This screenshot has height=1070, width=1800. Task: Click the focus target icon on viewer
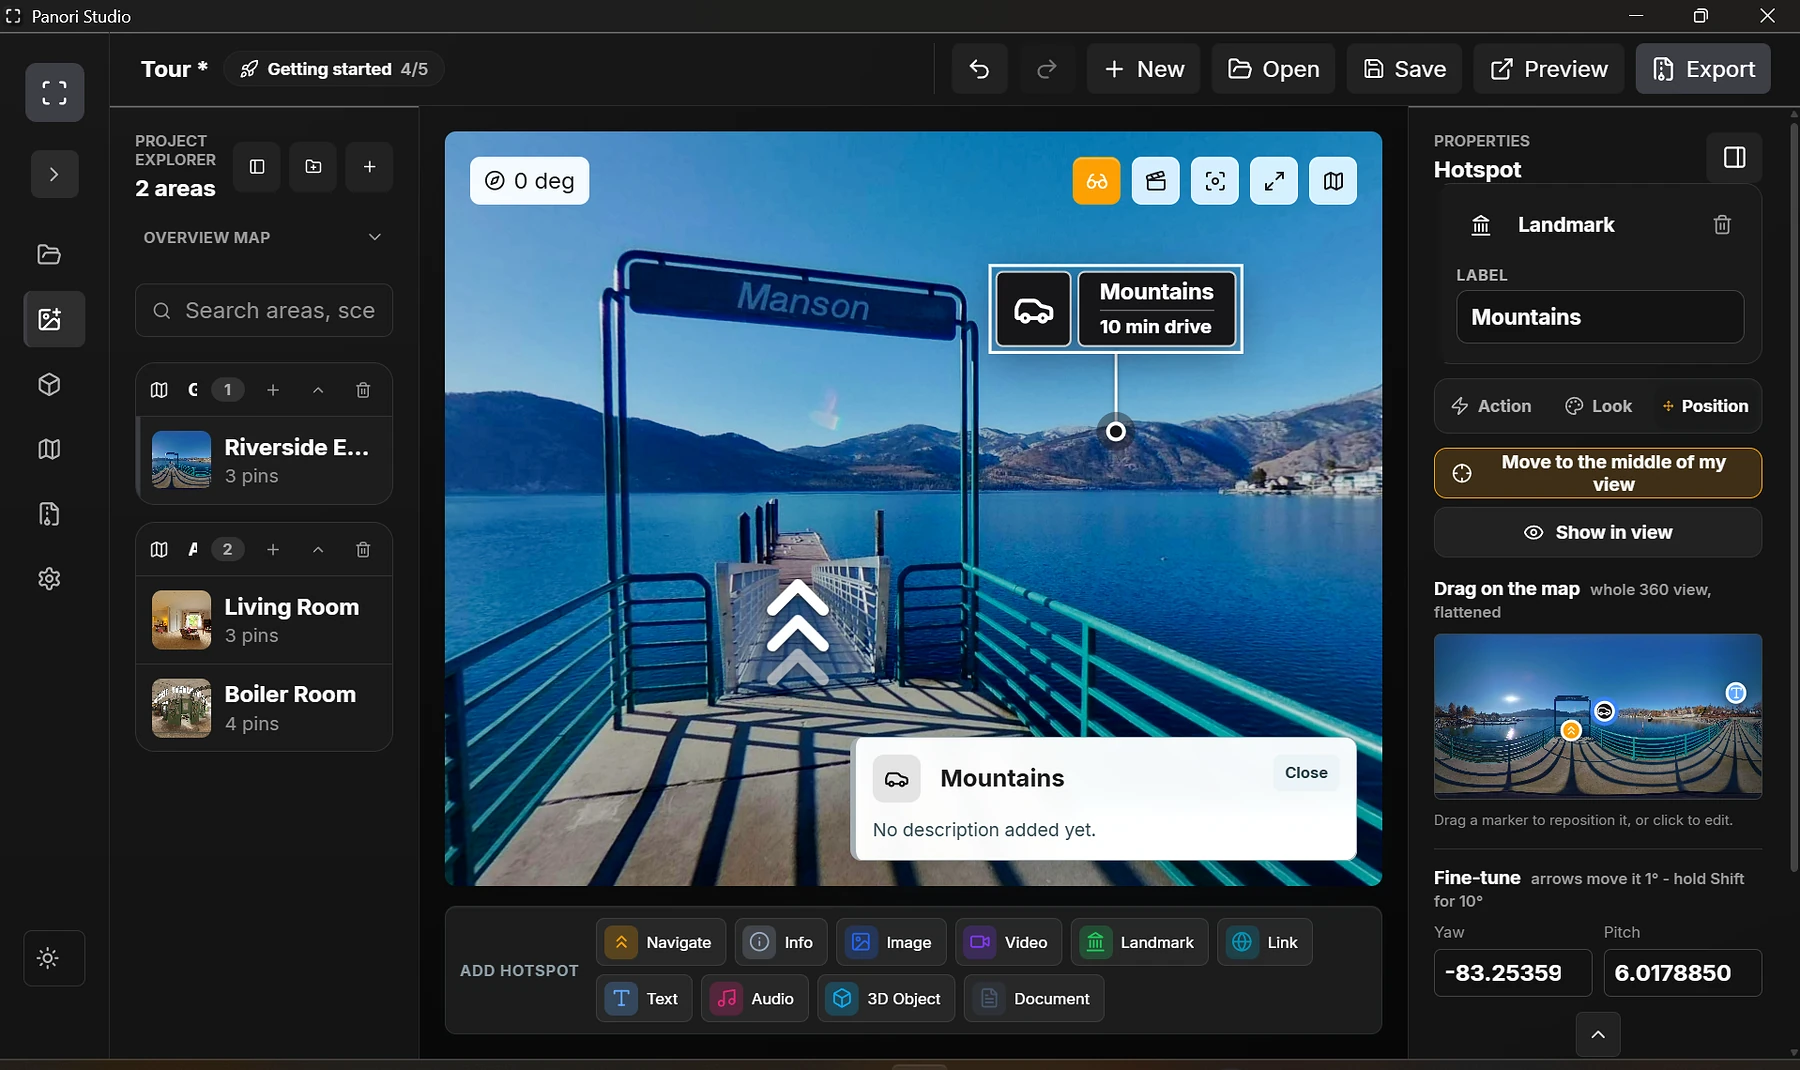[x=1214, y=181]
